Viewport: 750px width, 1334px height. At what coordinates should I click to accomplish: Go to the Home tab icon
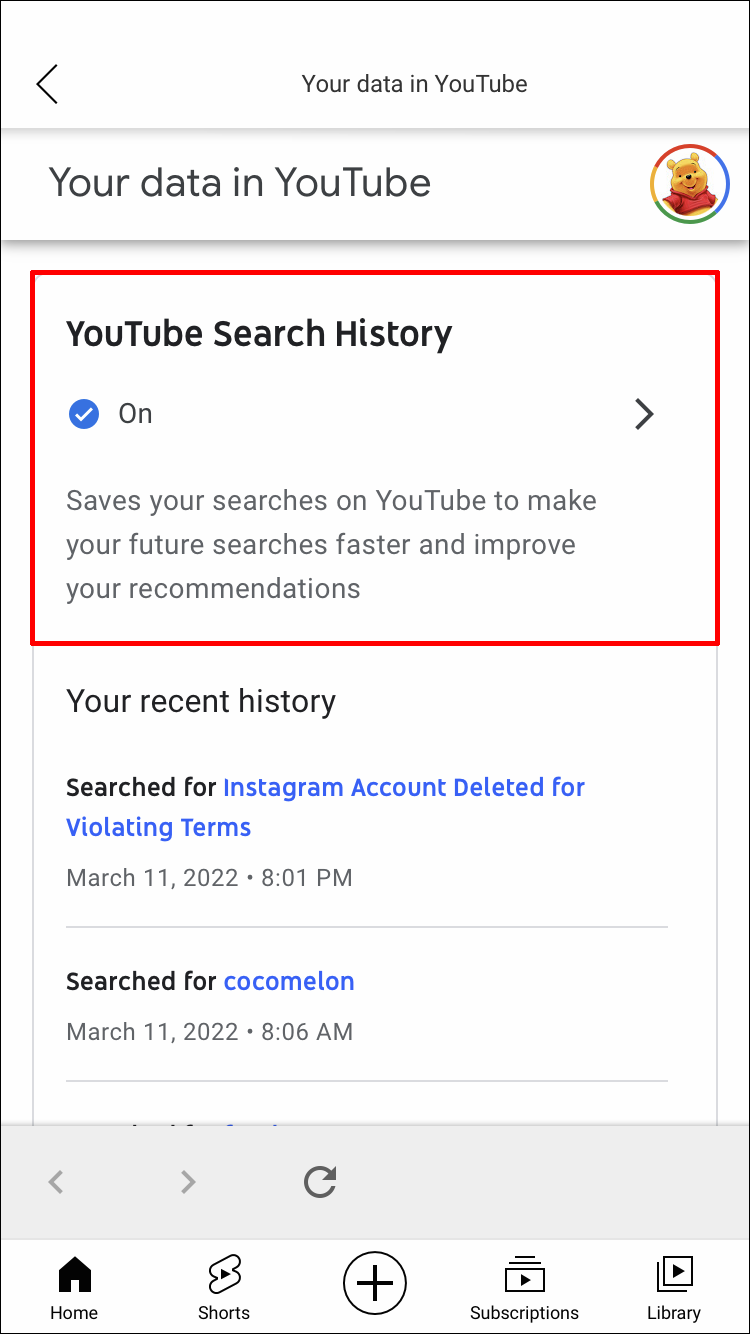[x=75, y=1275]
